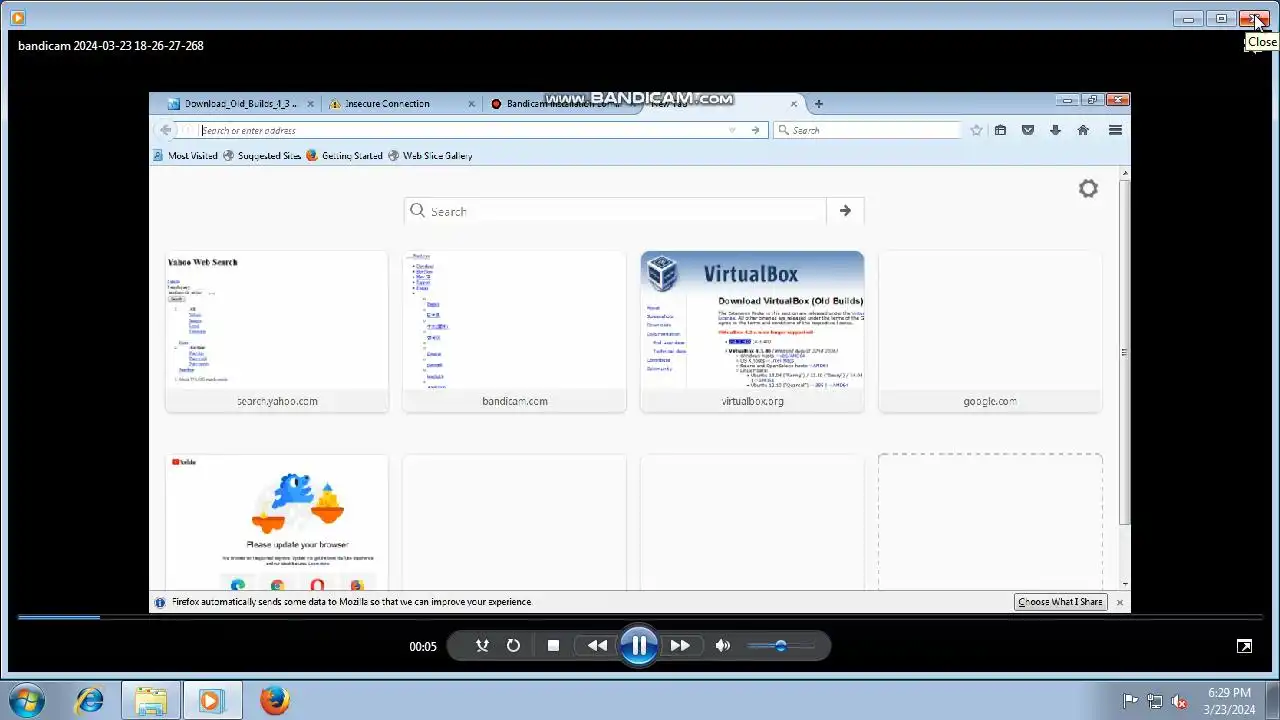Viewport: 1280px width, 720px height.
Task: Click the Firefox toolbar Search box
Action: (867, 130)
